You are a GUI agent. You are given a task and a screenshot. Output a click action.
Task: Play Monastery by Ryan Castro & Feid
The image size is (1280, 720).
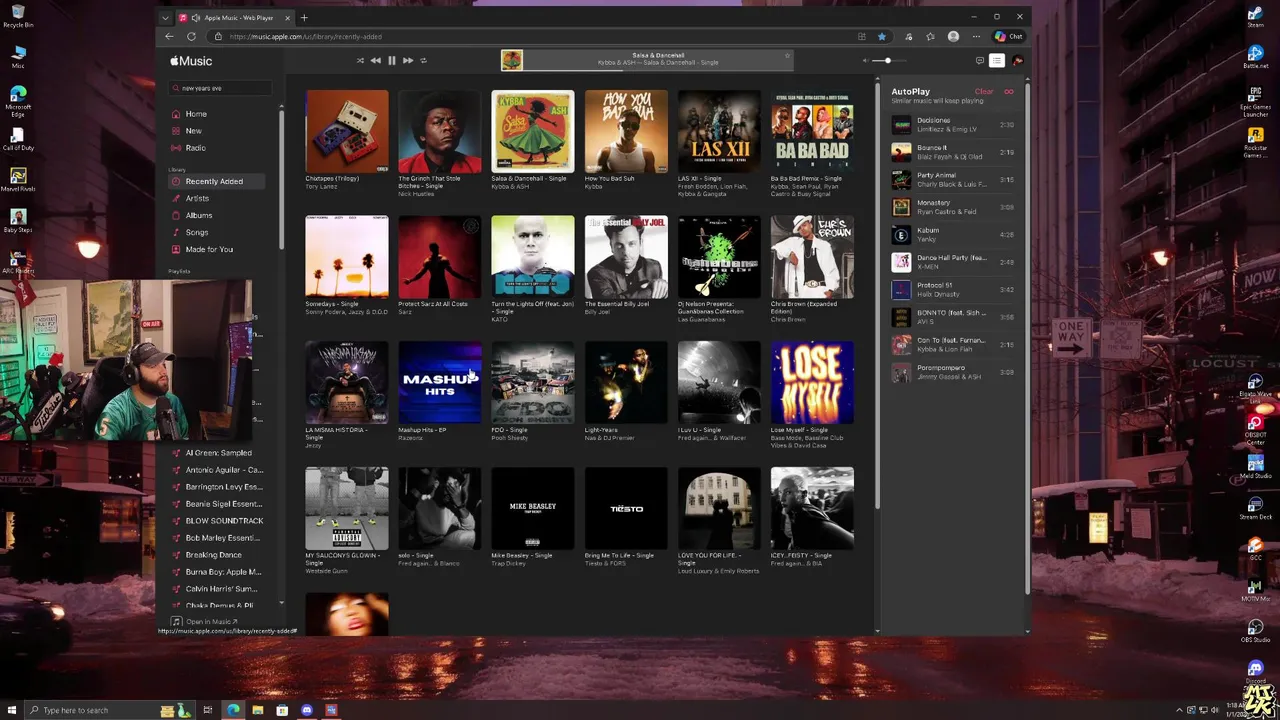click(x=953, y=207)
